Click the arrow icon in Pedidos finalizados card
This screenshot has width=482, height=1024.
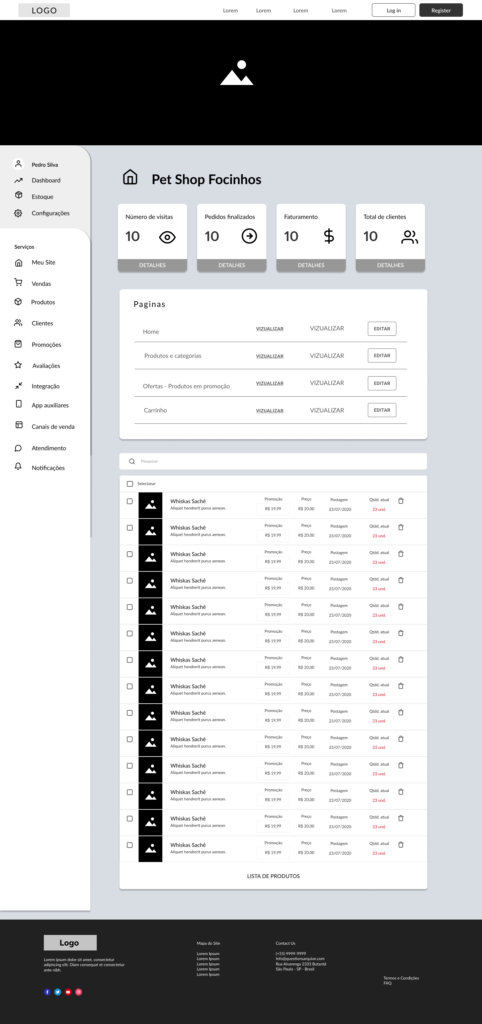(x=249, y=236)
